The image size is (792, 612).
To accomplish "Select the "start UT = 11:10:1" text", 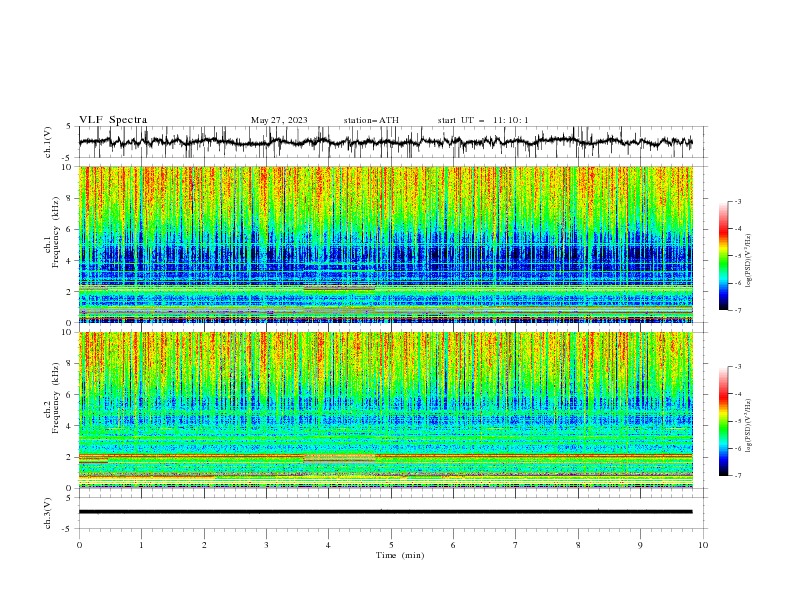I will point(483,120).
